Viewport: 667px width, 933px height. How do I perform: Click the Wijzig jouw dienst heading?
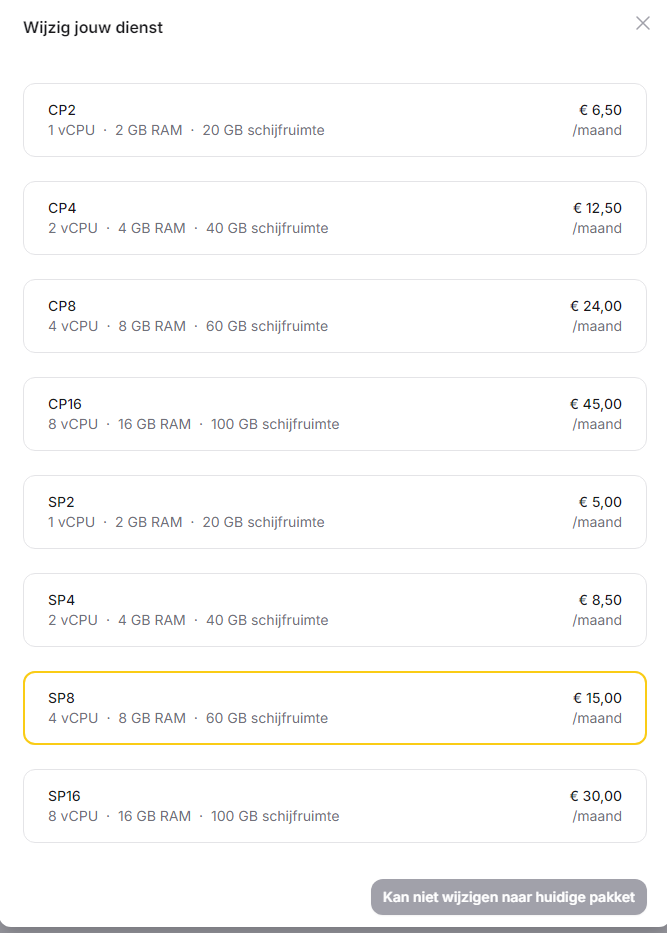point(93,27)
